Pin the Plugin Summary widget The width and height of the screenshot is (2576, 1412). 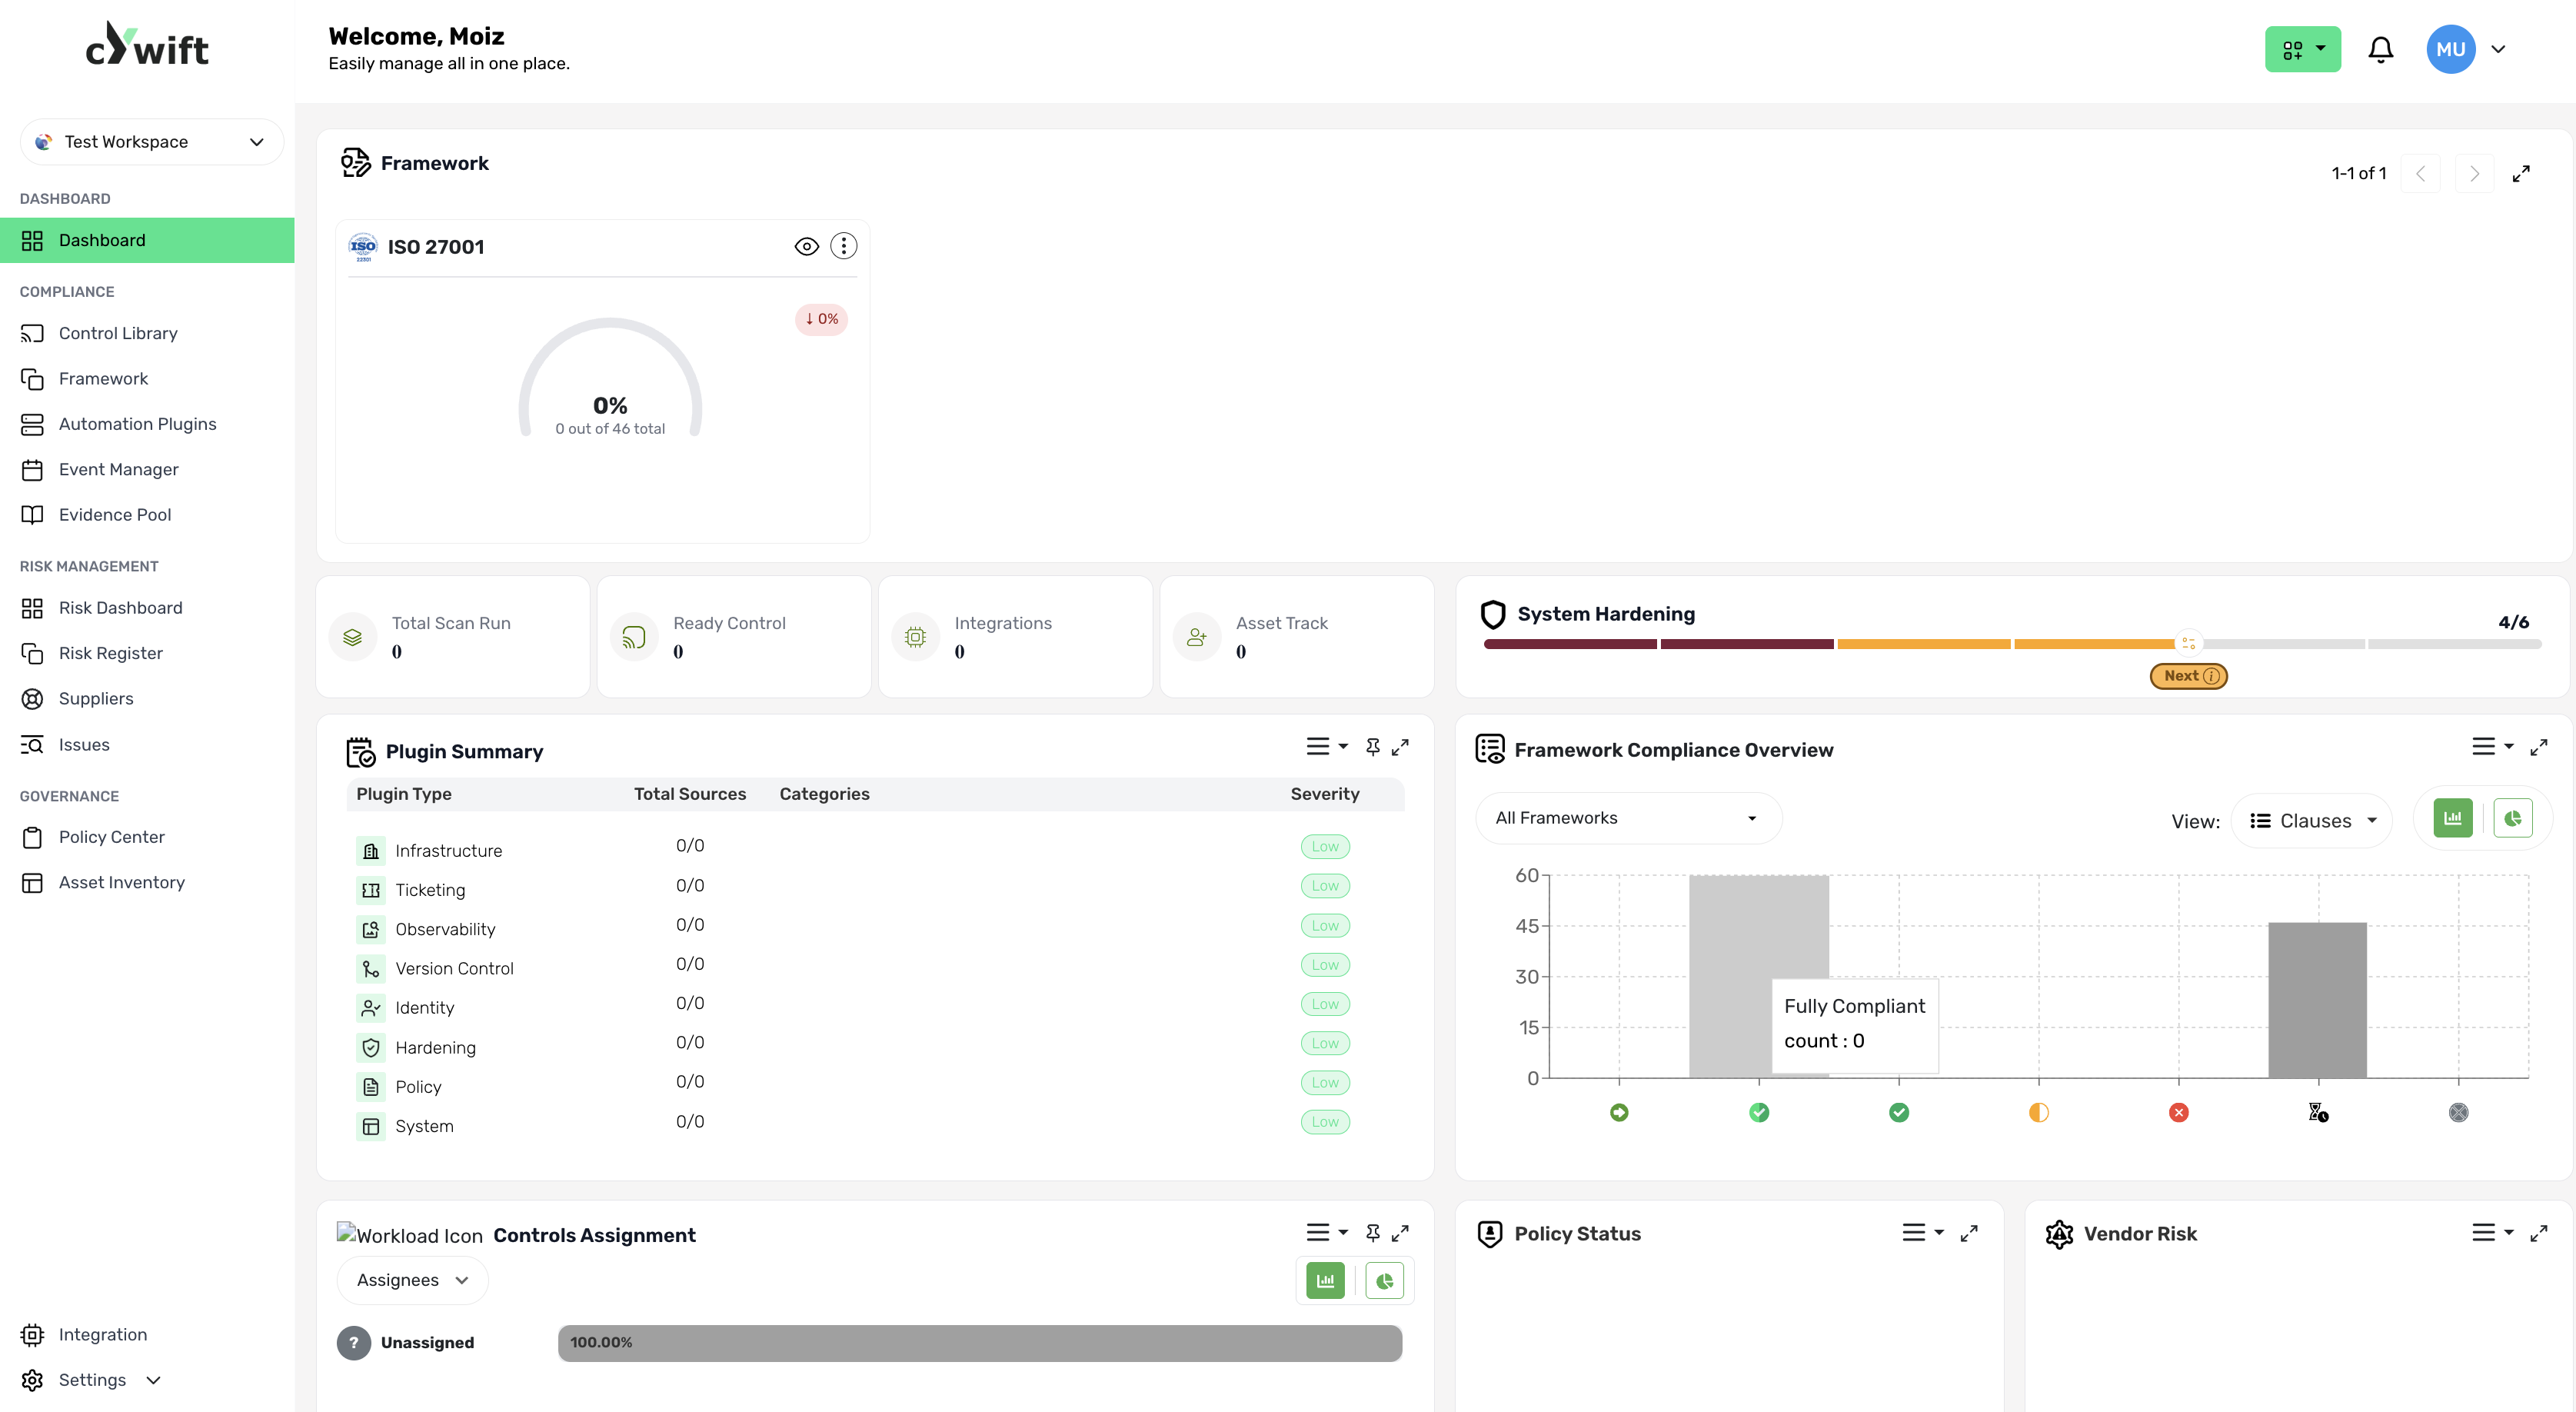coord(1372,747)
